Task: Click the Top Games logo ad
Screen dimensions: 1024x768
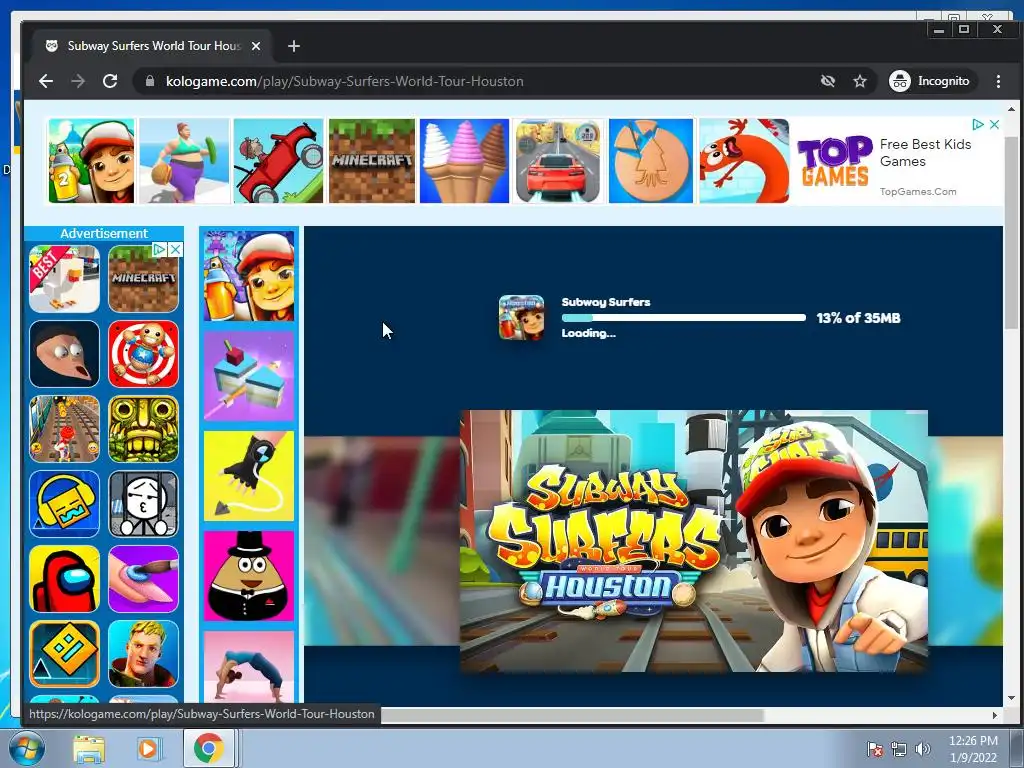Action: (834, 161)
